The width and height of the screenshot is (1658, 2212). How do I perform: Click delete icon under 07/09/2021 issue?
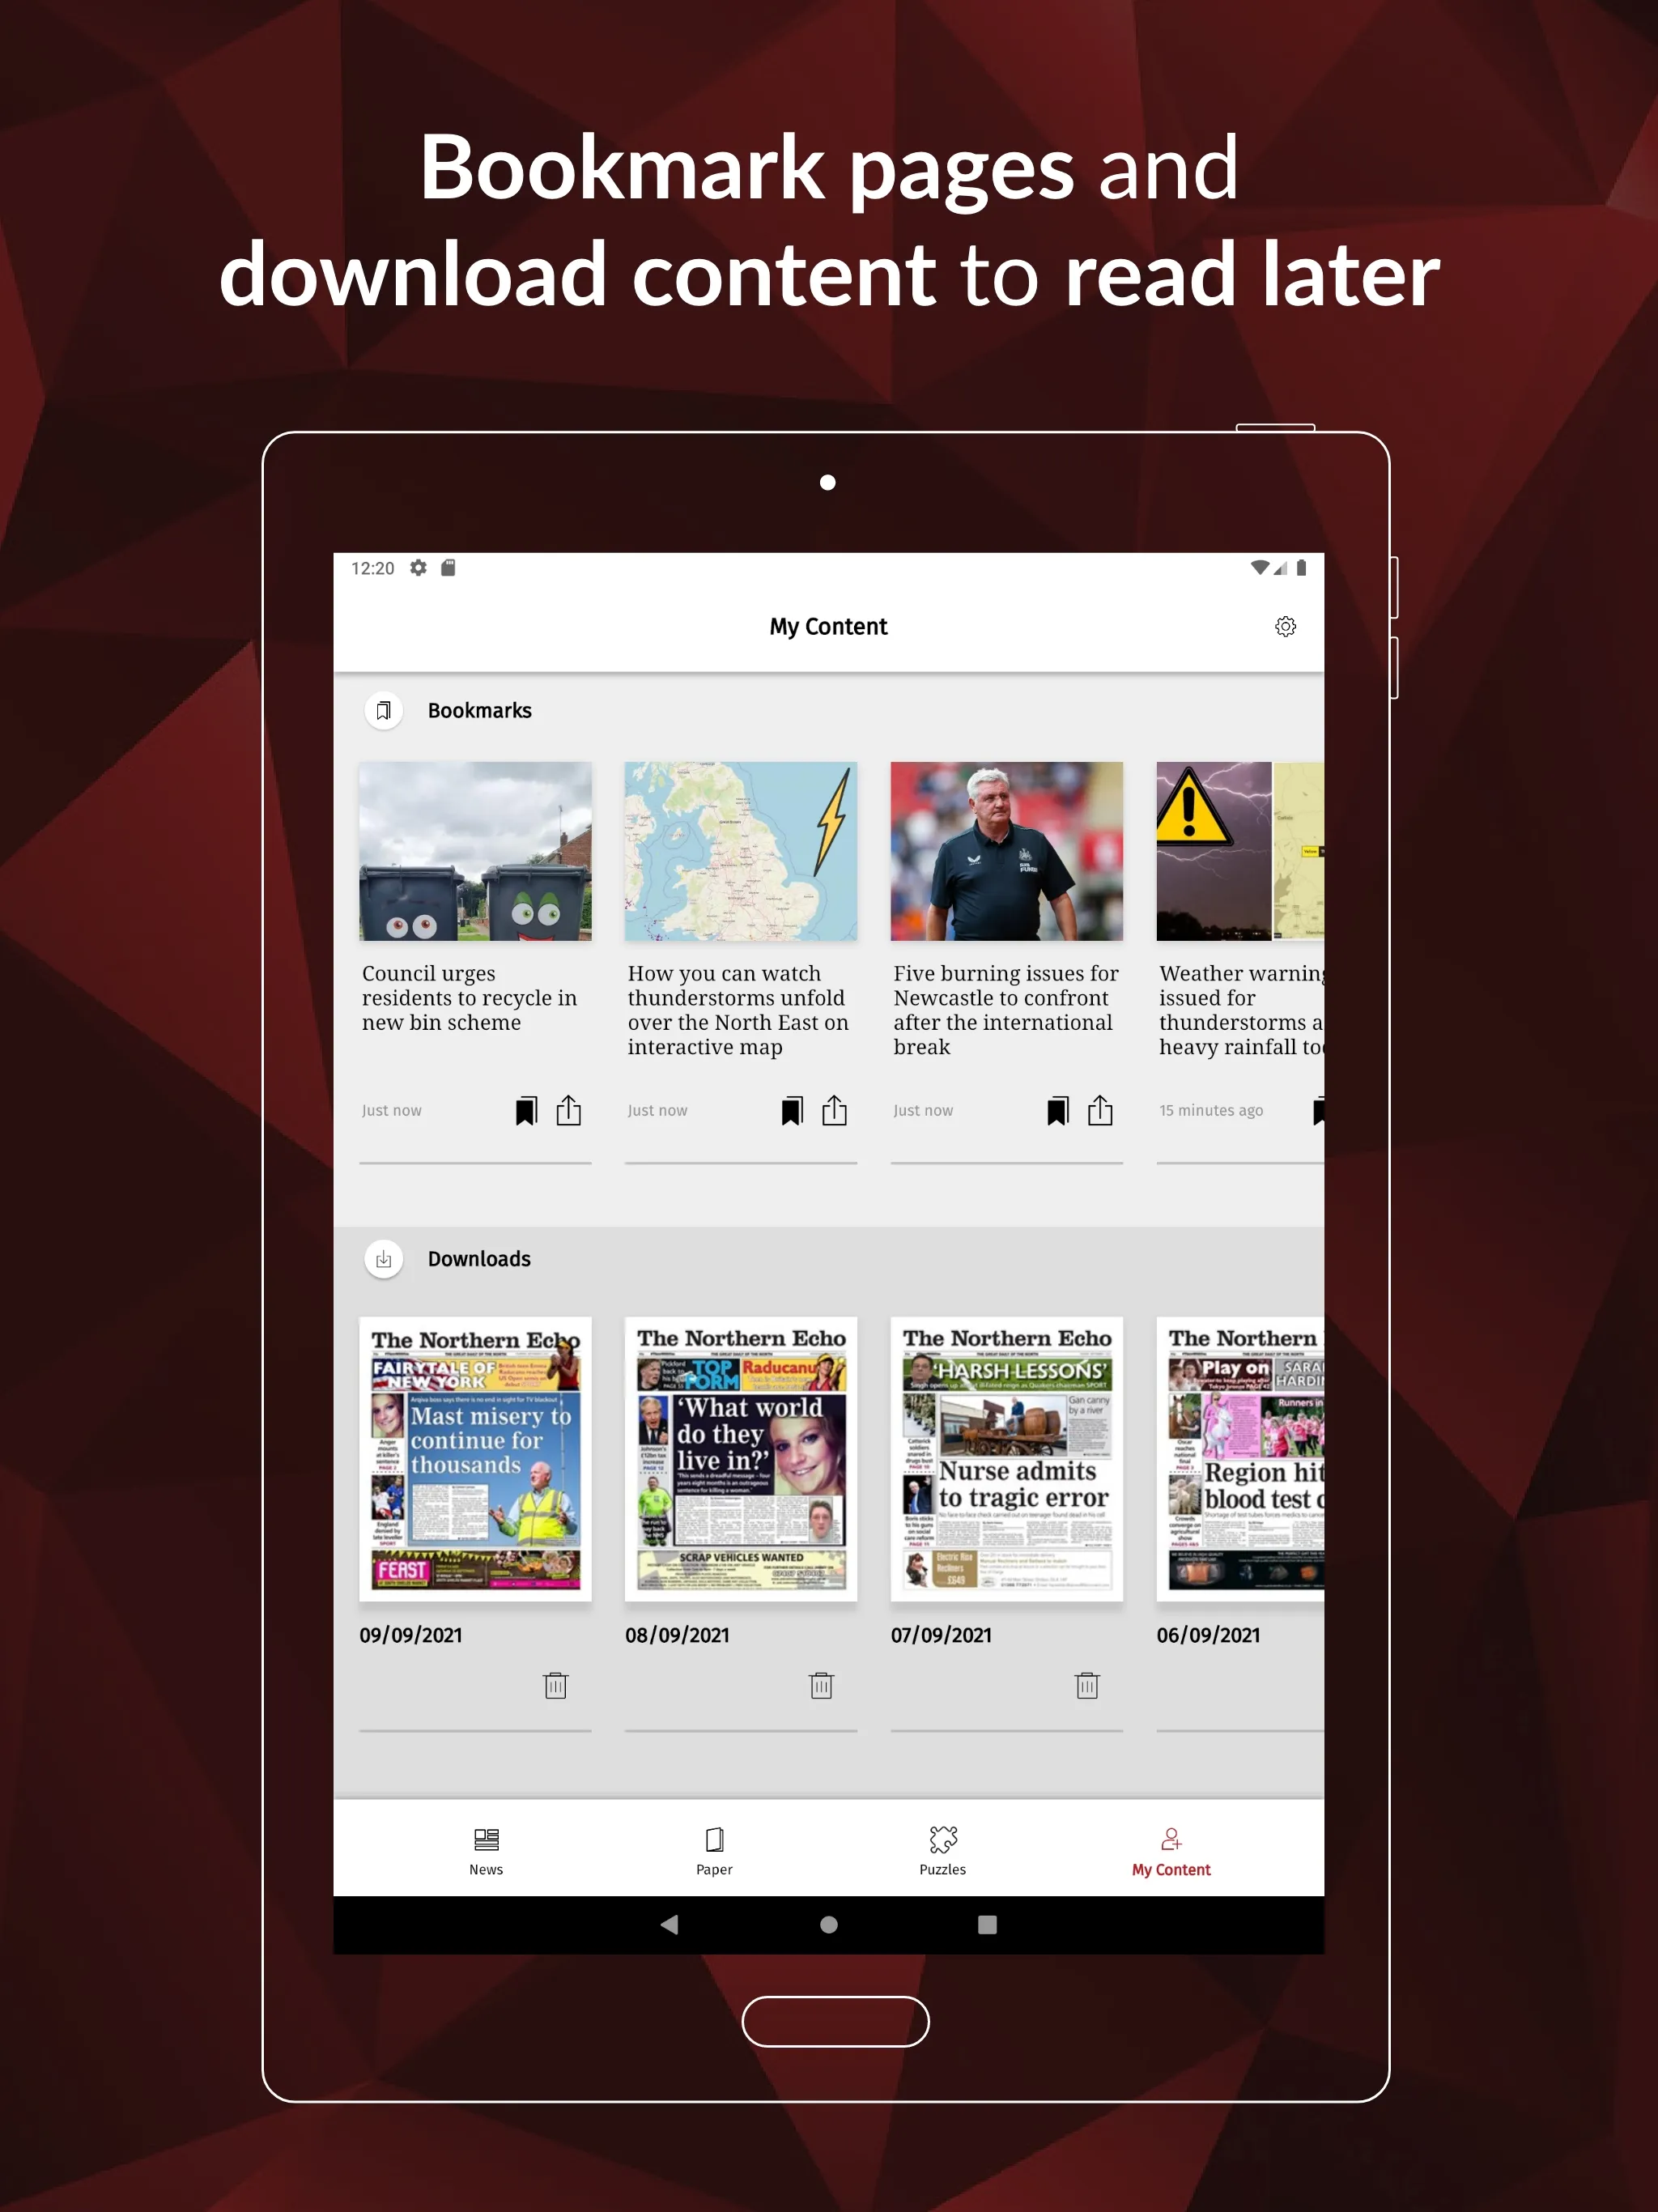point(1085,1682)
